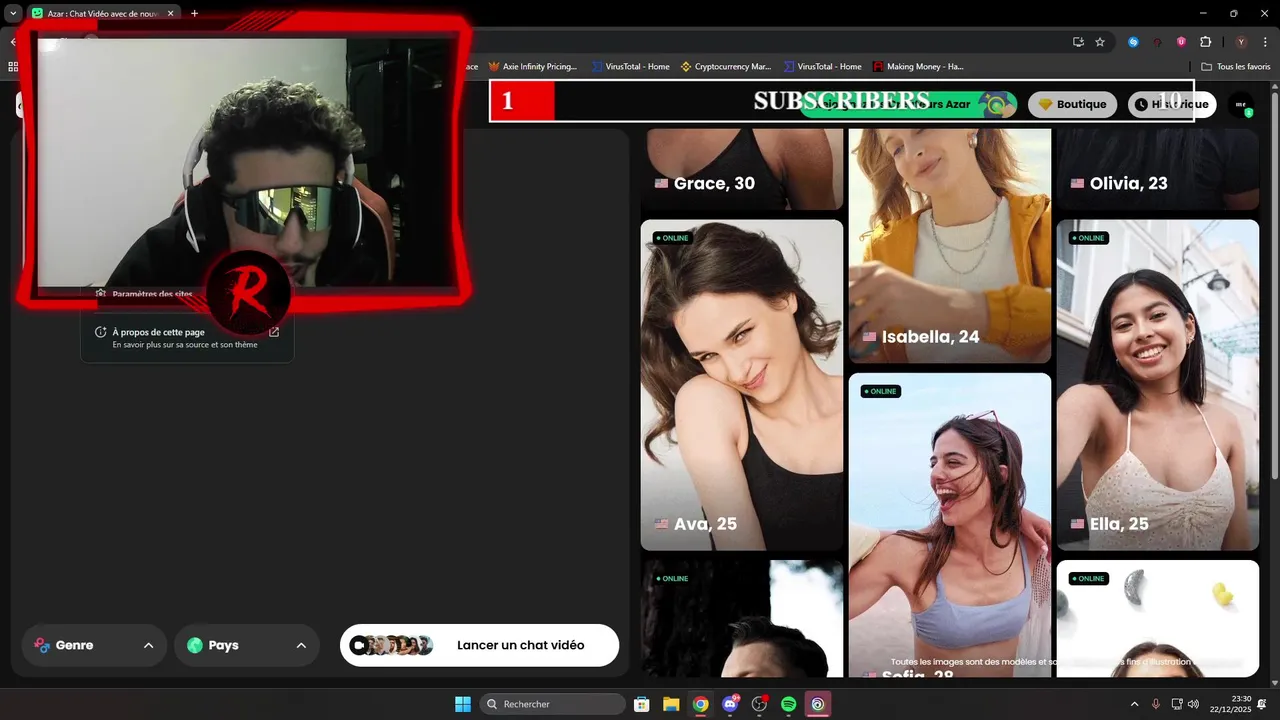Image resolution: width=1280 pixels, height=720 pixels.
Task: Open the Extensions puzzle menu
Action: (1205, 42)
